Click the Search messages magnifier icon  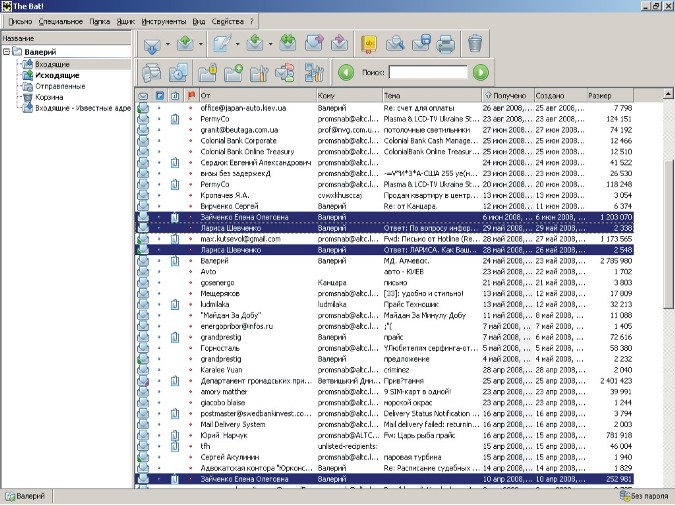coord(395,43)
